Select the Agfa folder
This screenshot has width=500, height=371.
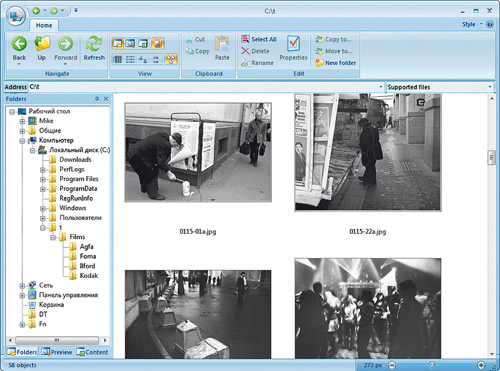86,247
